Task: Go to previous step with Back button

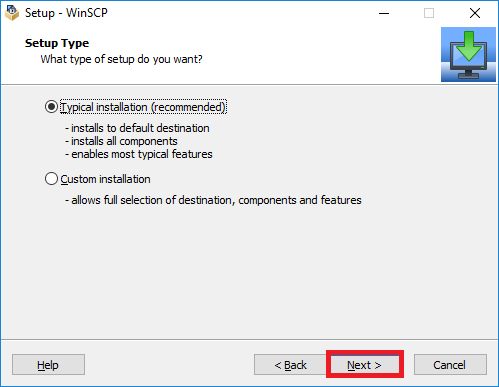Action: pyautogui.click(x=290, y=365)
